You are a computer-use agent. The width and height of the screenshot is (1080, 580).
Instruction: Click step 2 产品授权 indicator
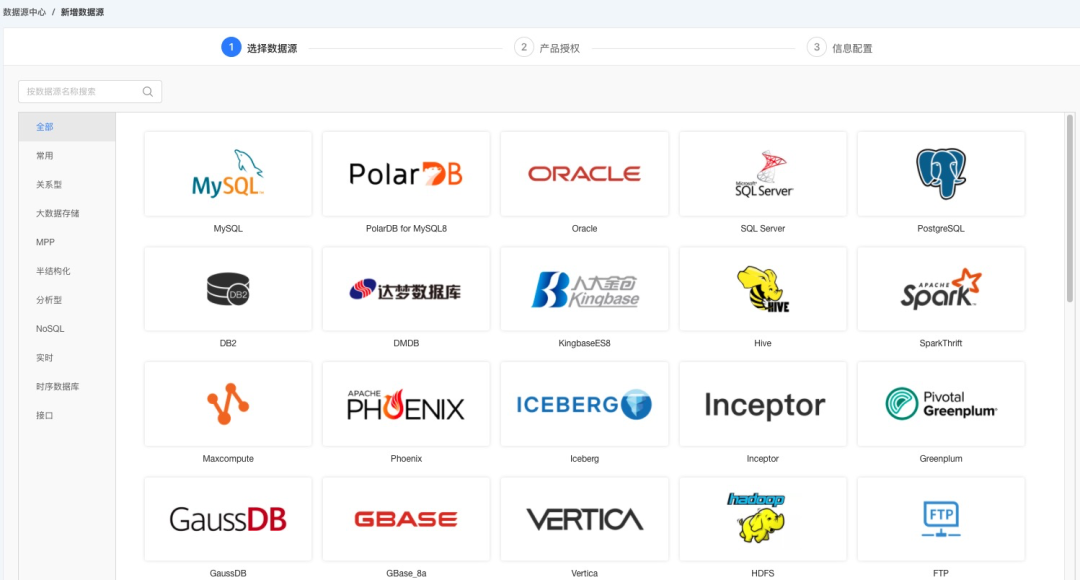[x=547, y=48]
